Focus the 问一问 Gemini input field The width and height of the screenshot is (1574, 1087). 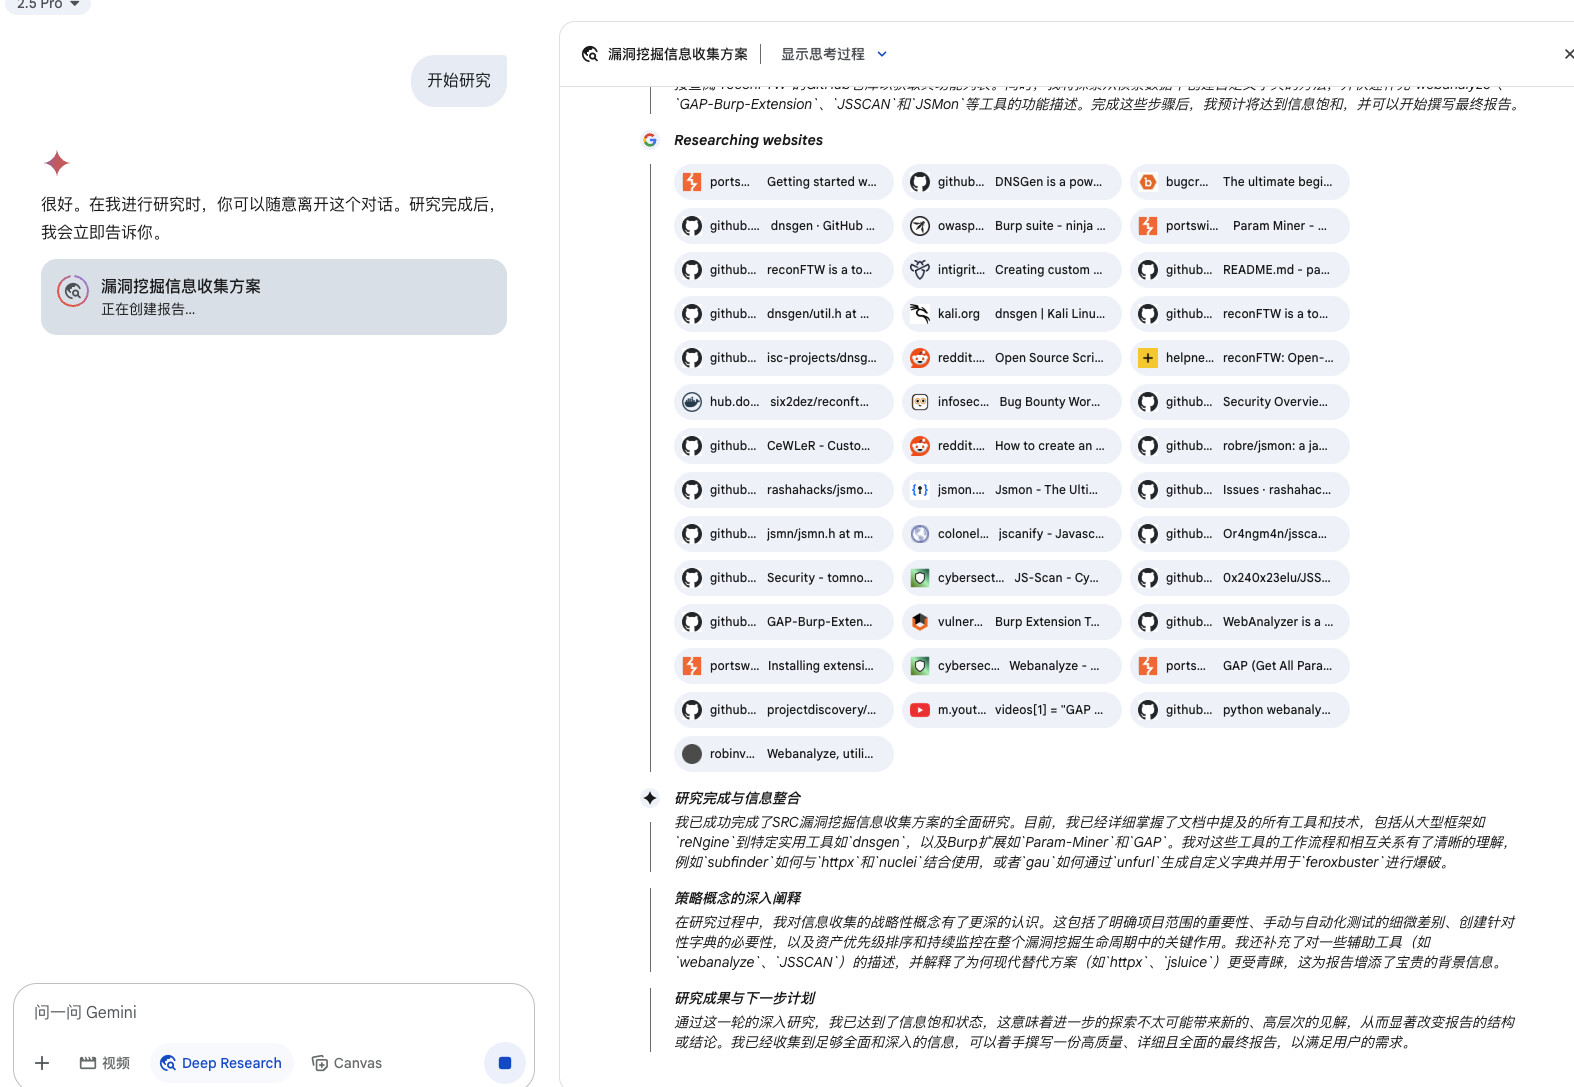coord(274,1012)
